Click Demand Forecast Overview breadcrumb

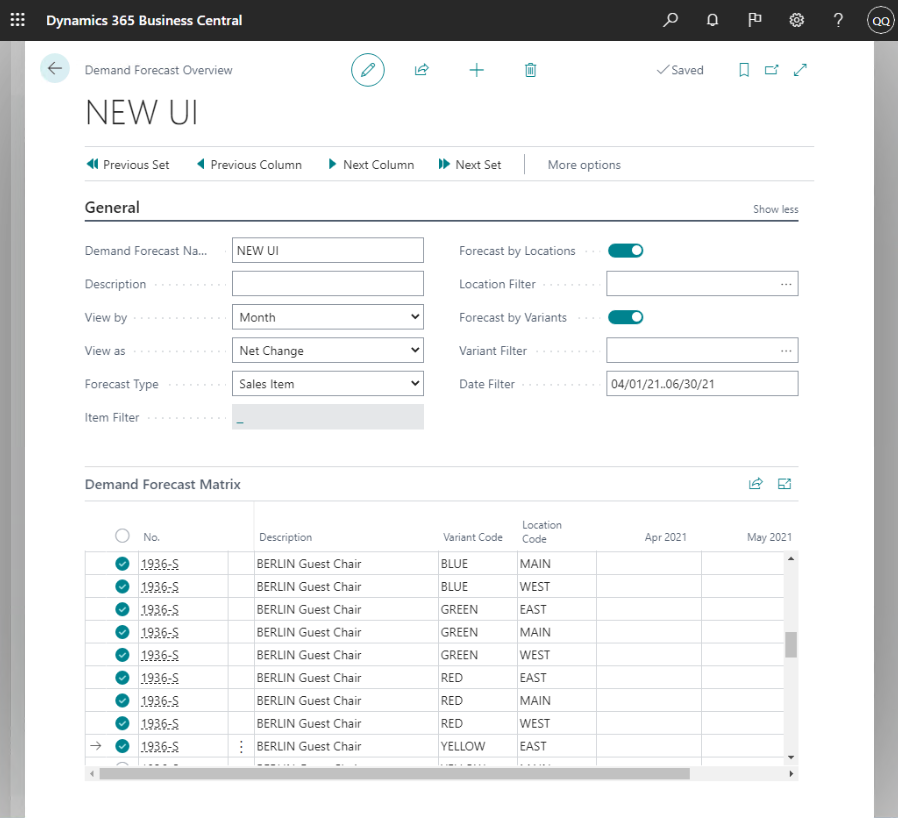159,70
